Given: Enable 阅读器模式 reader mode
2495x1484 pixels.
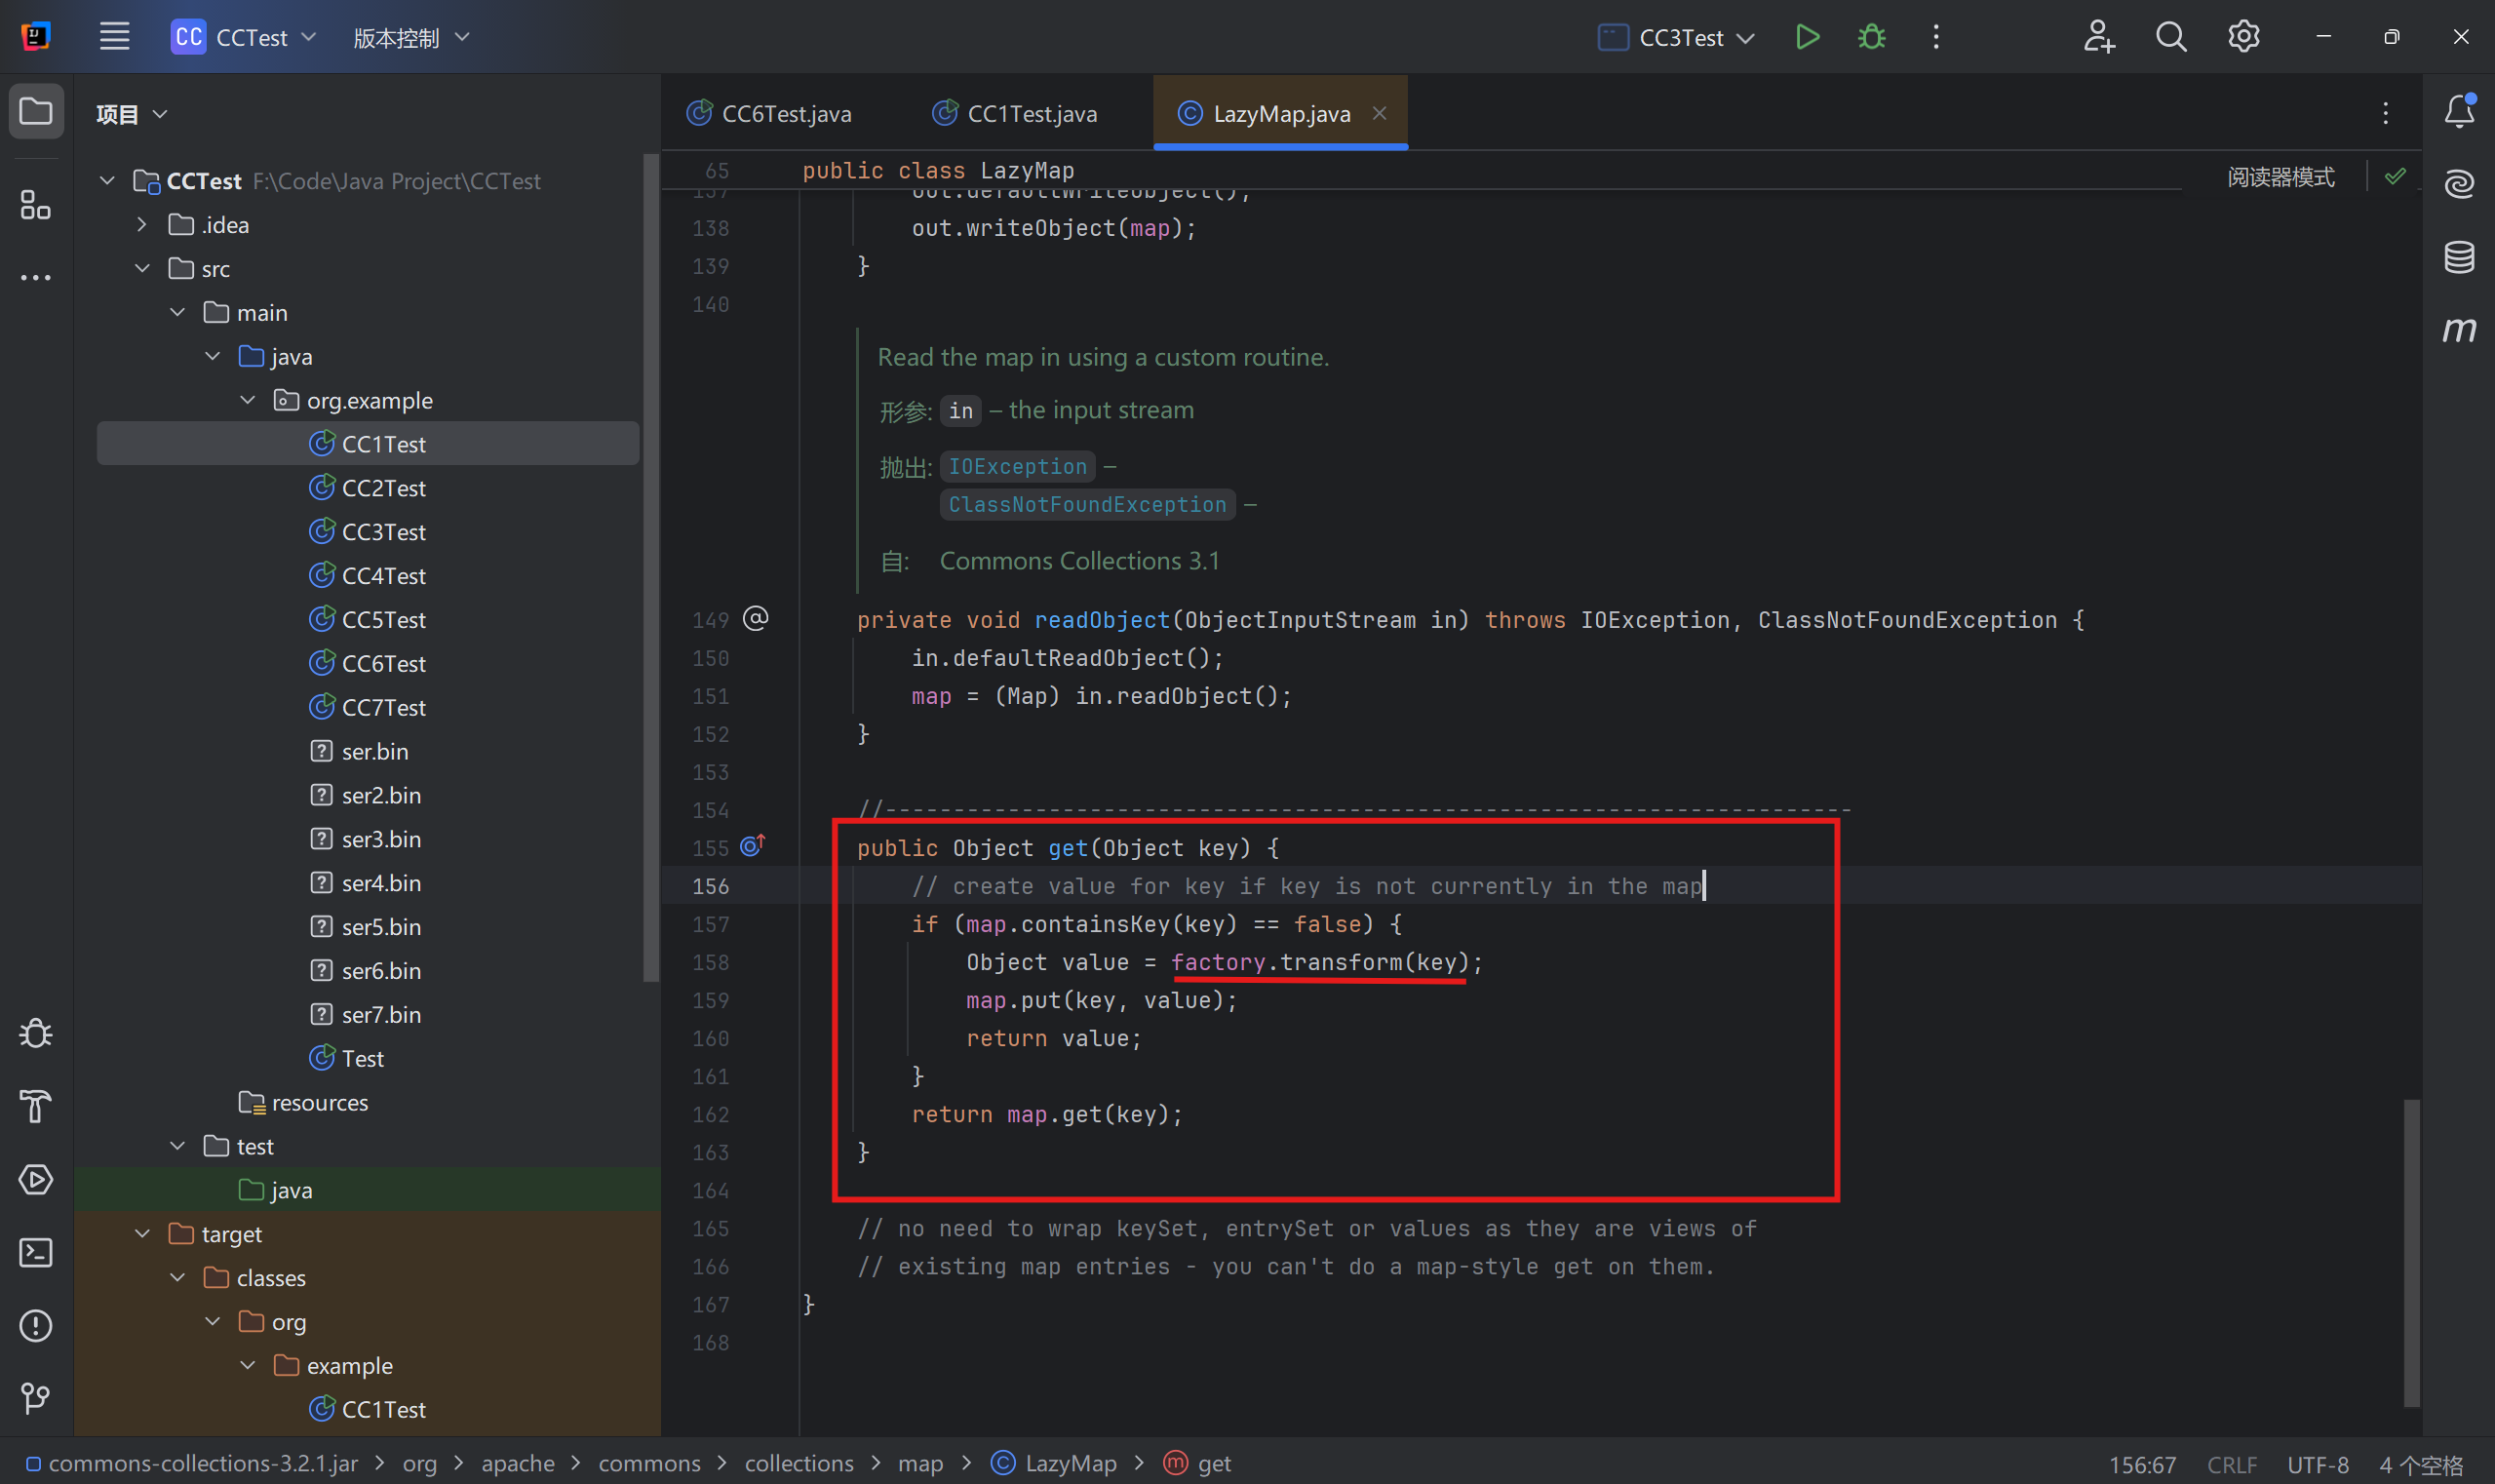Looking at the screenshot, I should (x=2280, y=177).
